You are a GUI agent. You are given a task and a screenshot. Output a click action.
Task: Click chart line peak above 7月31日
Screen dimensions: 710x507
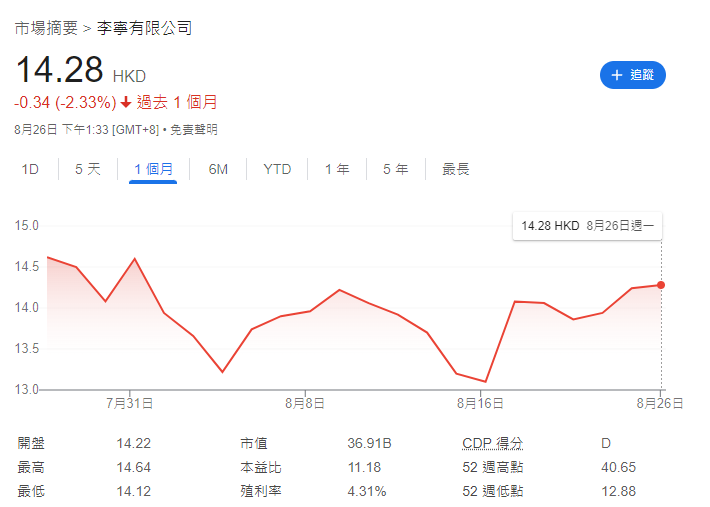134,259
